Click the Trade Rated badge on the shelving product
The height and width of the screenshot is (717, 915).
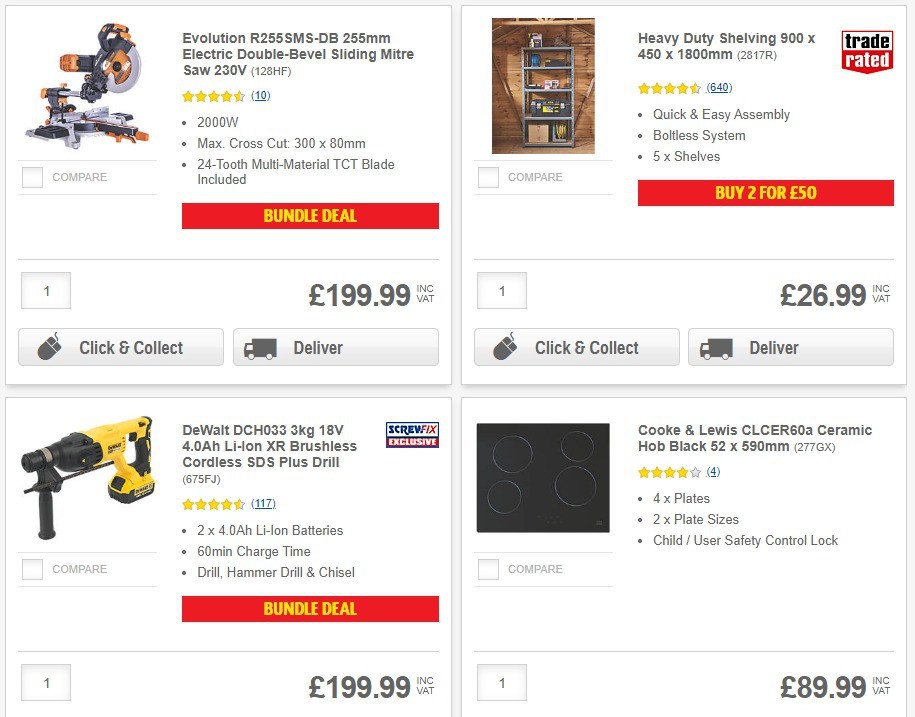[x=866, y=50]
